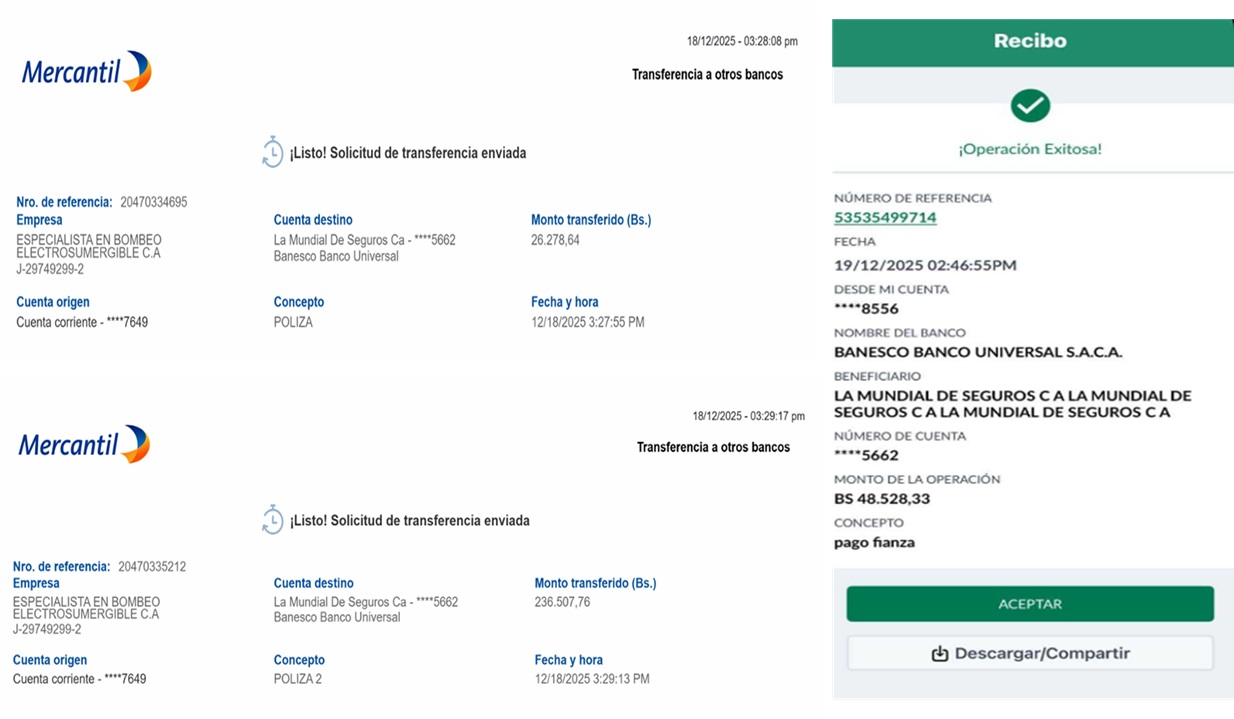The width and height of the screenshot is (1234, 719).
Task: Click the 18/12/2025 03:28:08 pm timestamp
Action: click(741, 41)
